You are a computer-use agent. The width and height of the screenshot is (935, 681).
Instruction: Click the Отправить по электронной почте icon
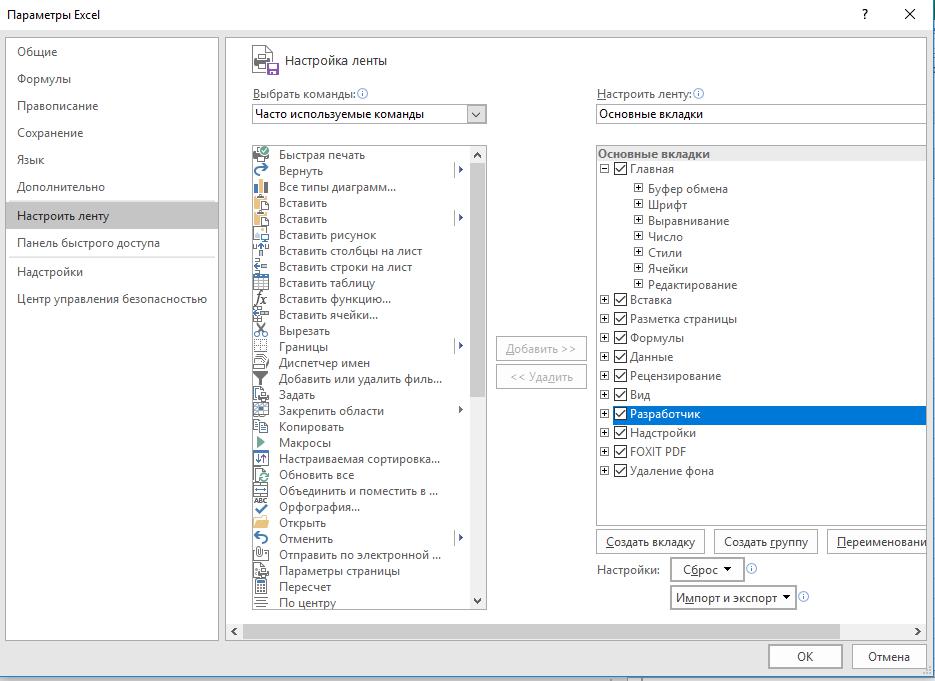pos(261,555)
